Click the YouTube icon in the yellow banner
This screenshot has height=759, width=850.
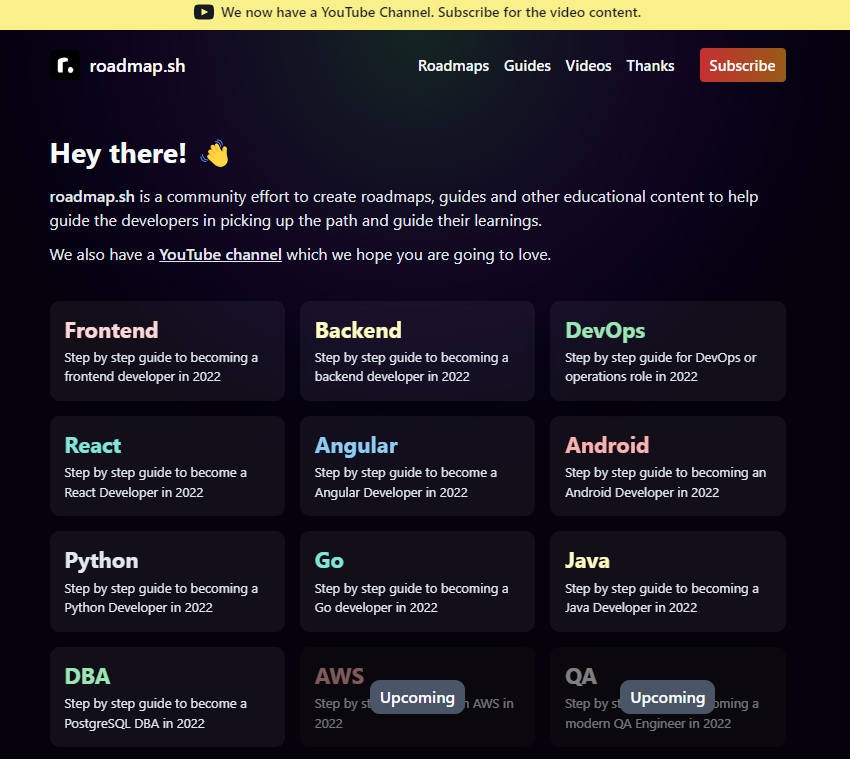coord(204,12)
